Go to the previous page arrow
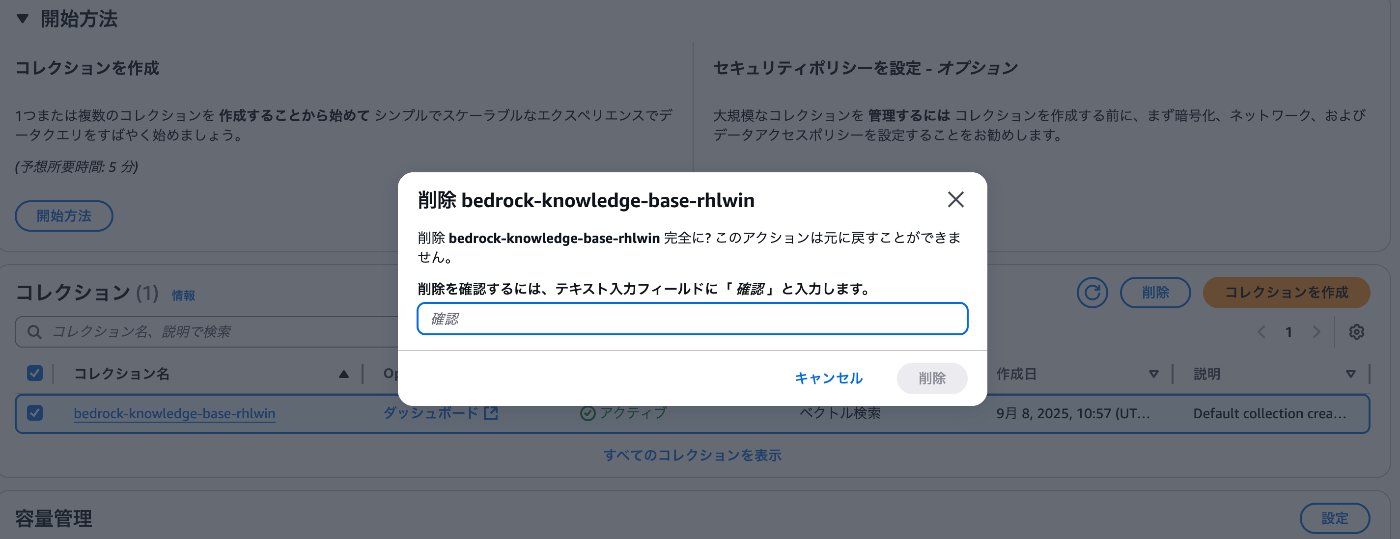Viewport: 1400px width, 539px height. [x=1262, y=332]
